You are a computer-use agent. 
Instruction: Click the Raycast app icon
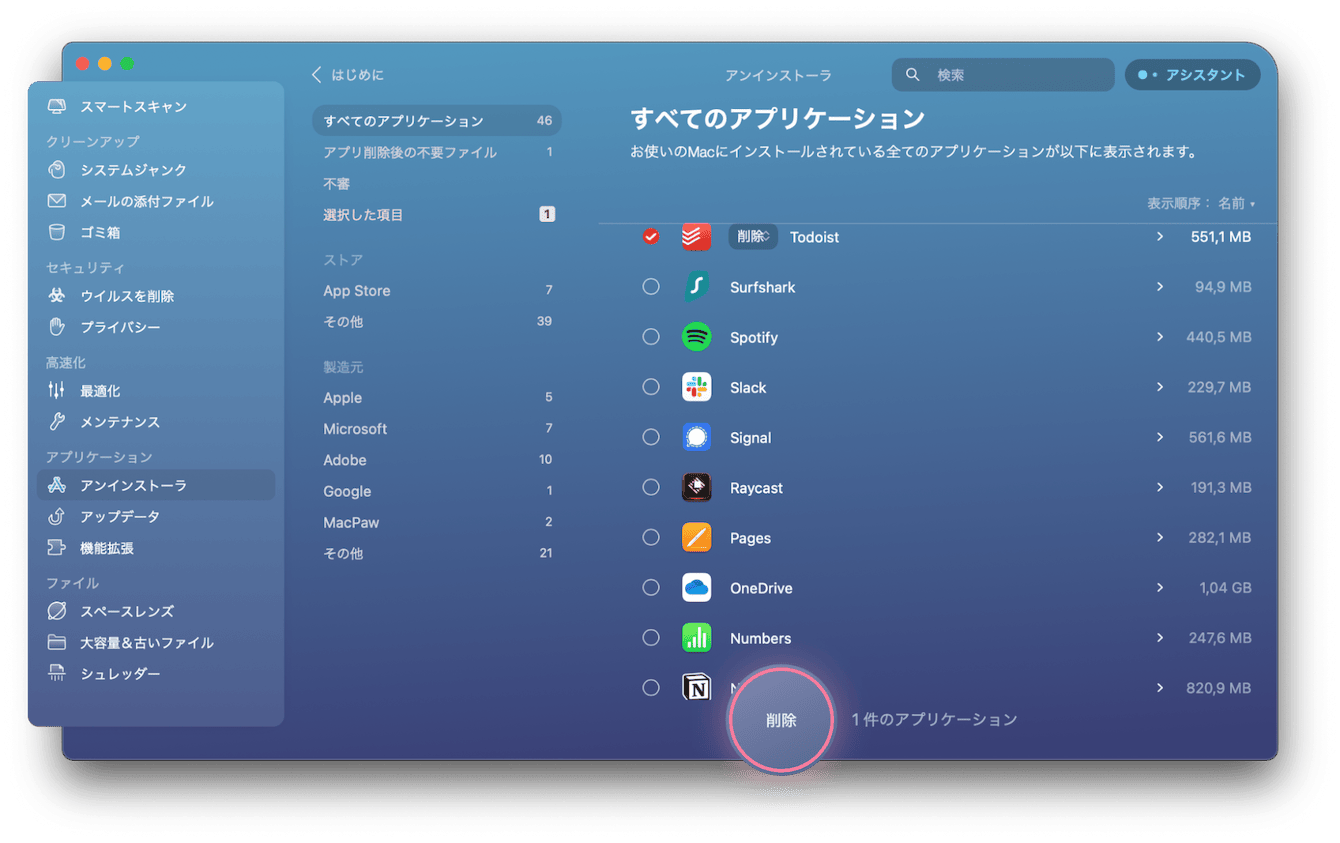point(696,487)
